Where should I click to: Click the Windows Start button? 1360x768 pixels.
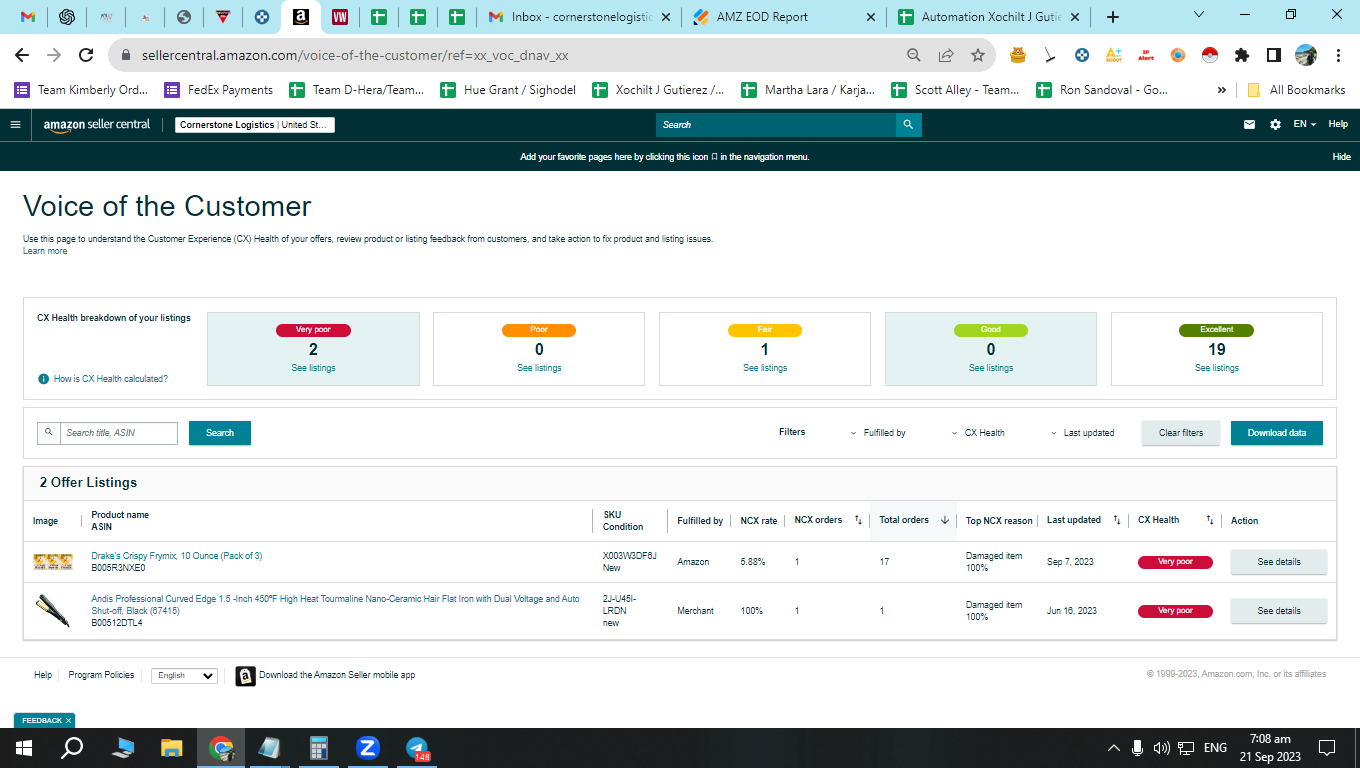tap(23, 747)
